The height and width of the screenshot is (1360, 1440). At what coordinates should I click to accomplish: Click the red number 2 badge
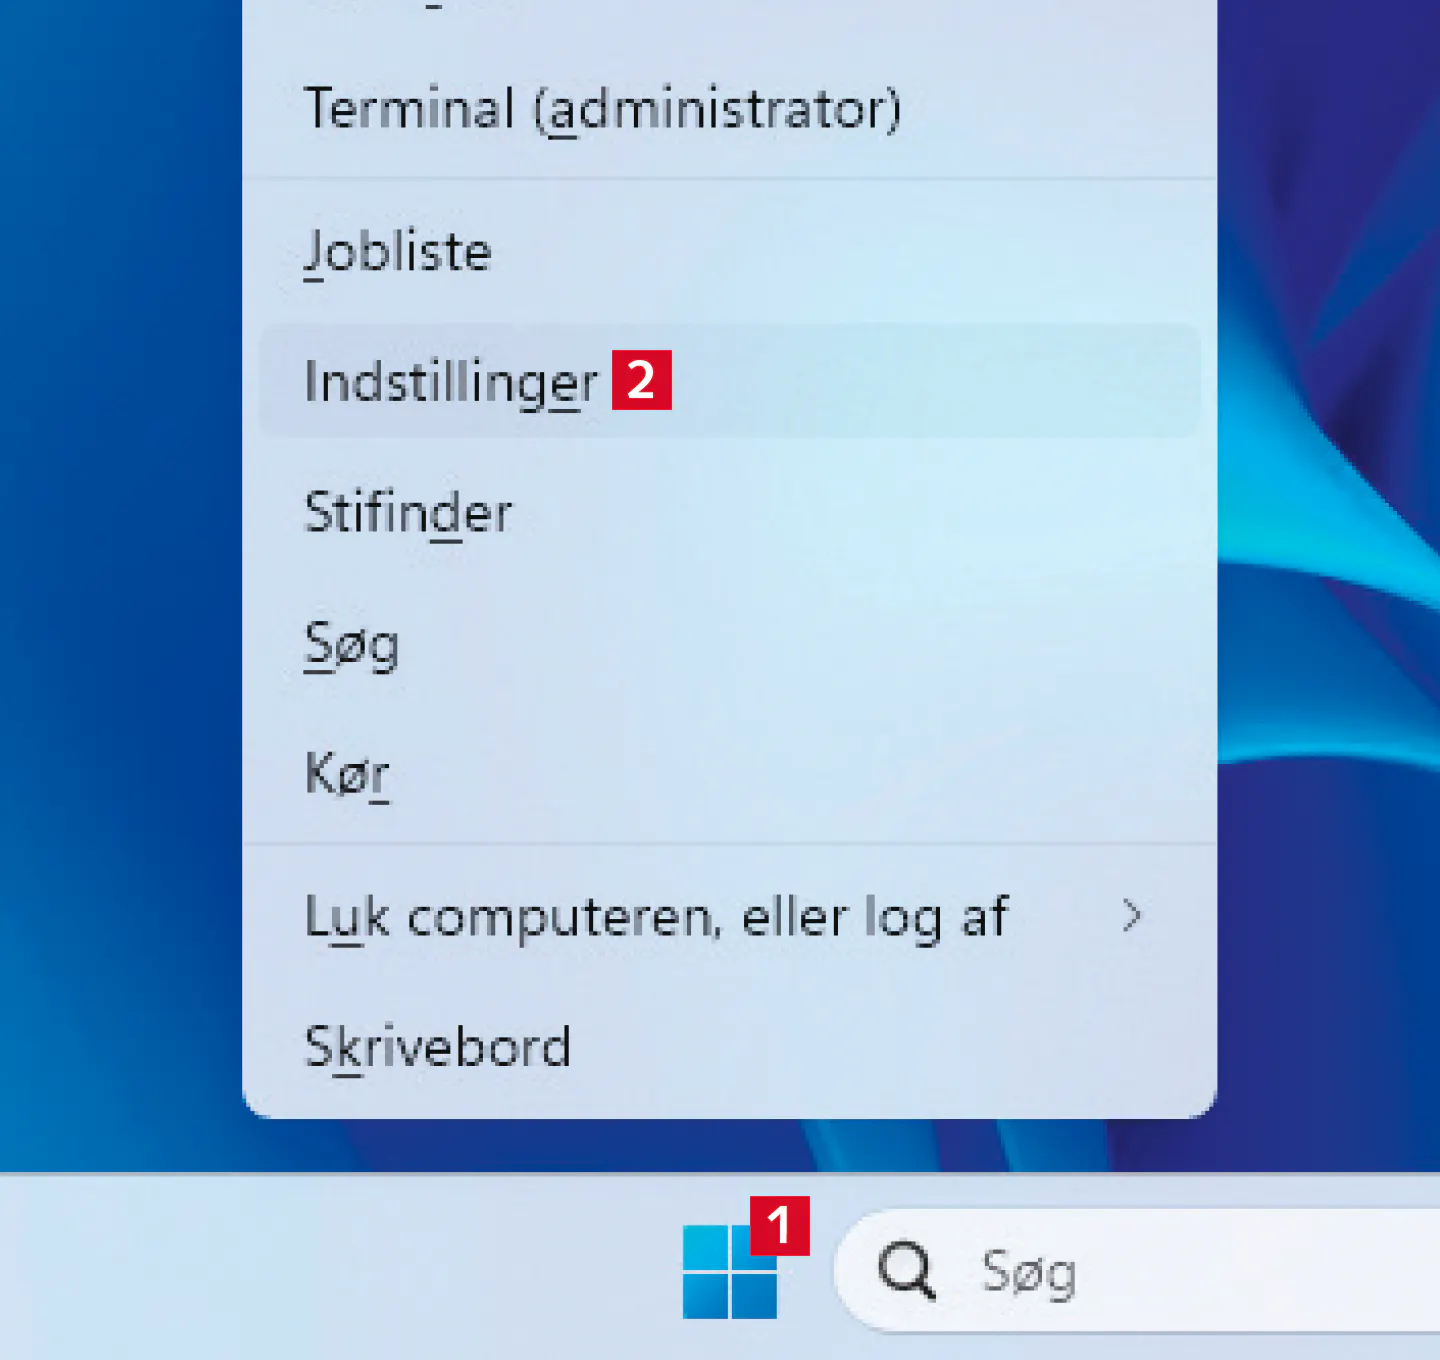click(641, 380)
